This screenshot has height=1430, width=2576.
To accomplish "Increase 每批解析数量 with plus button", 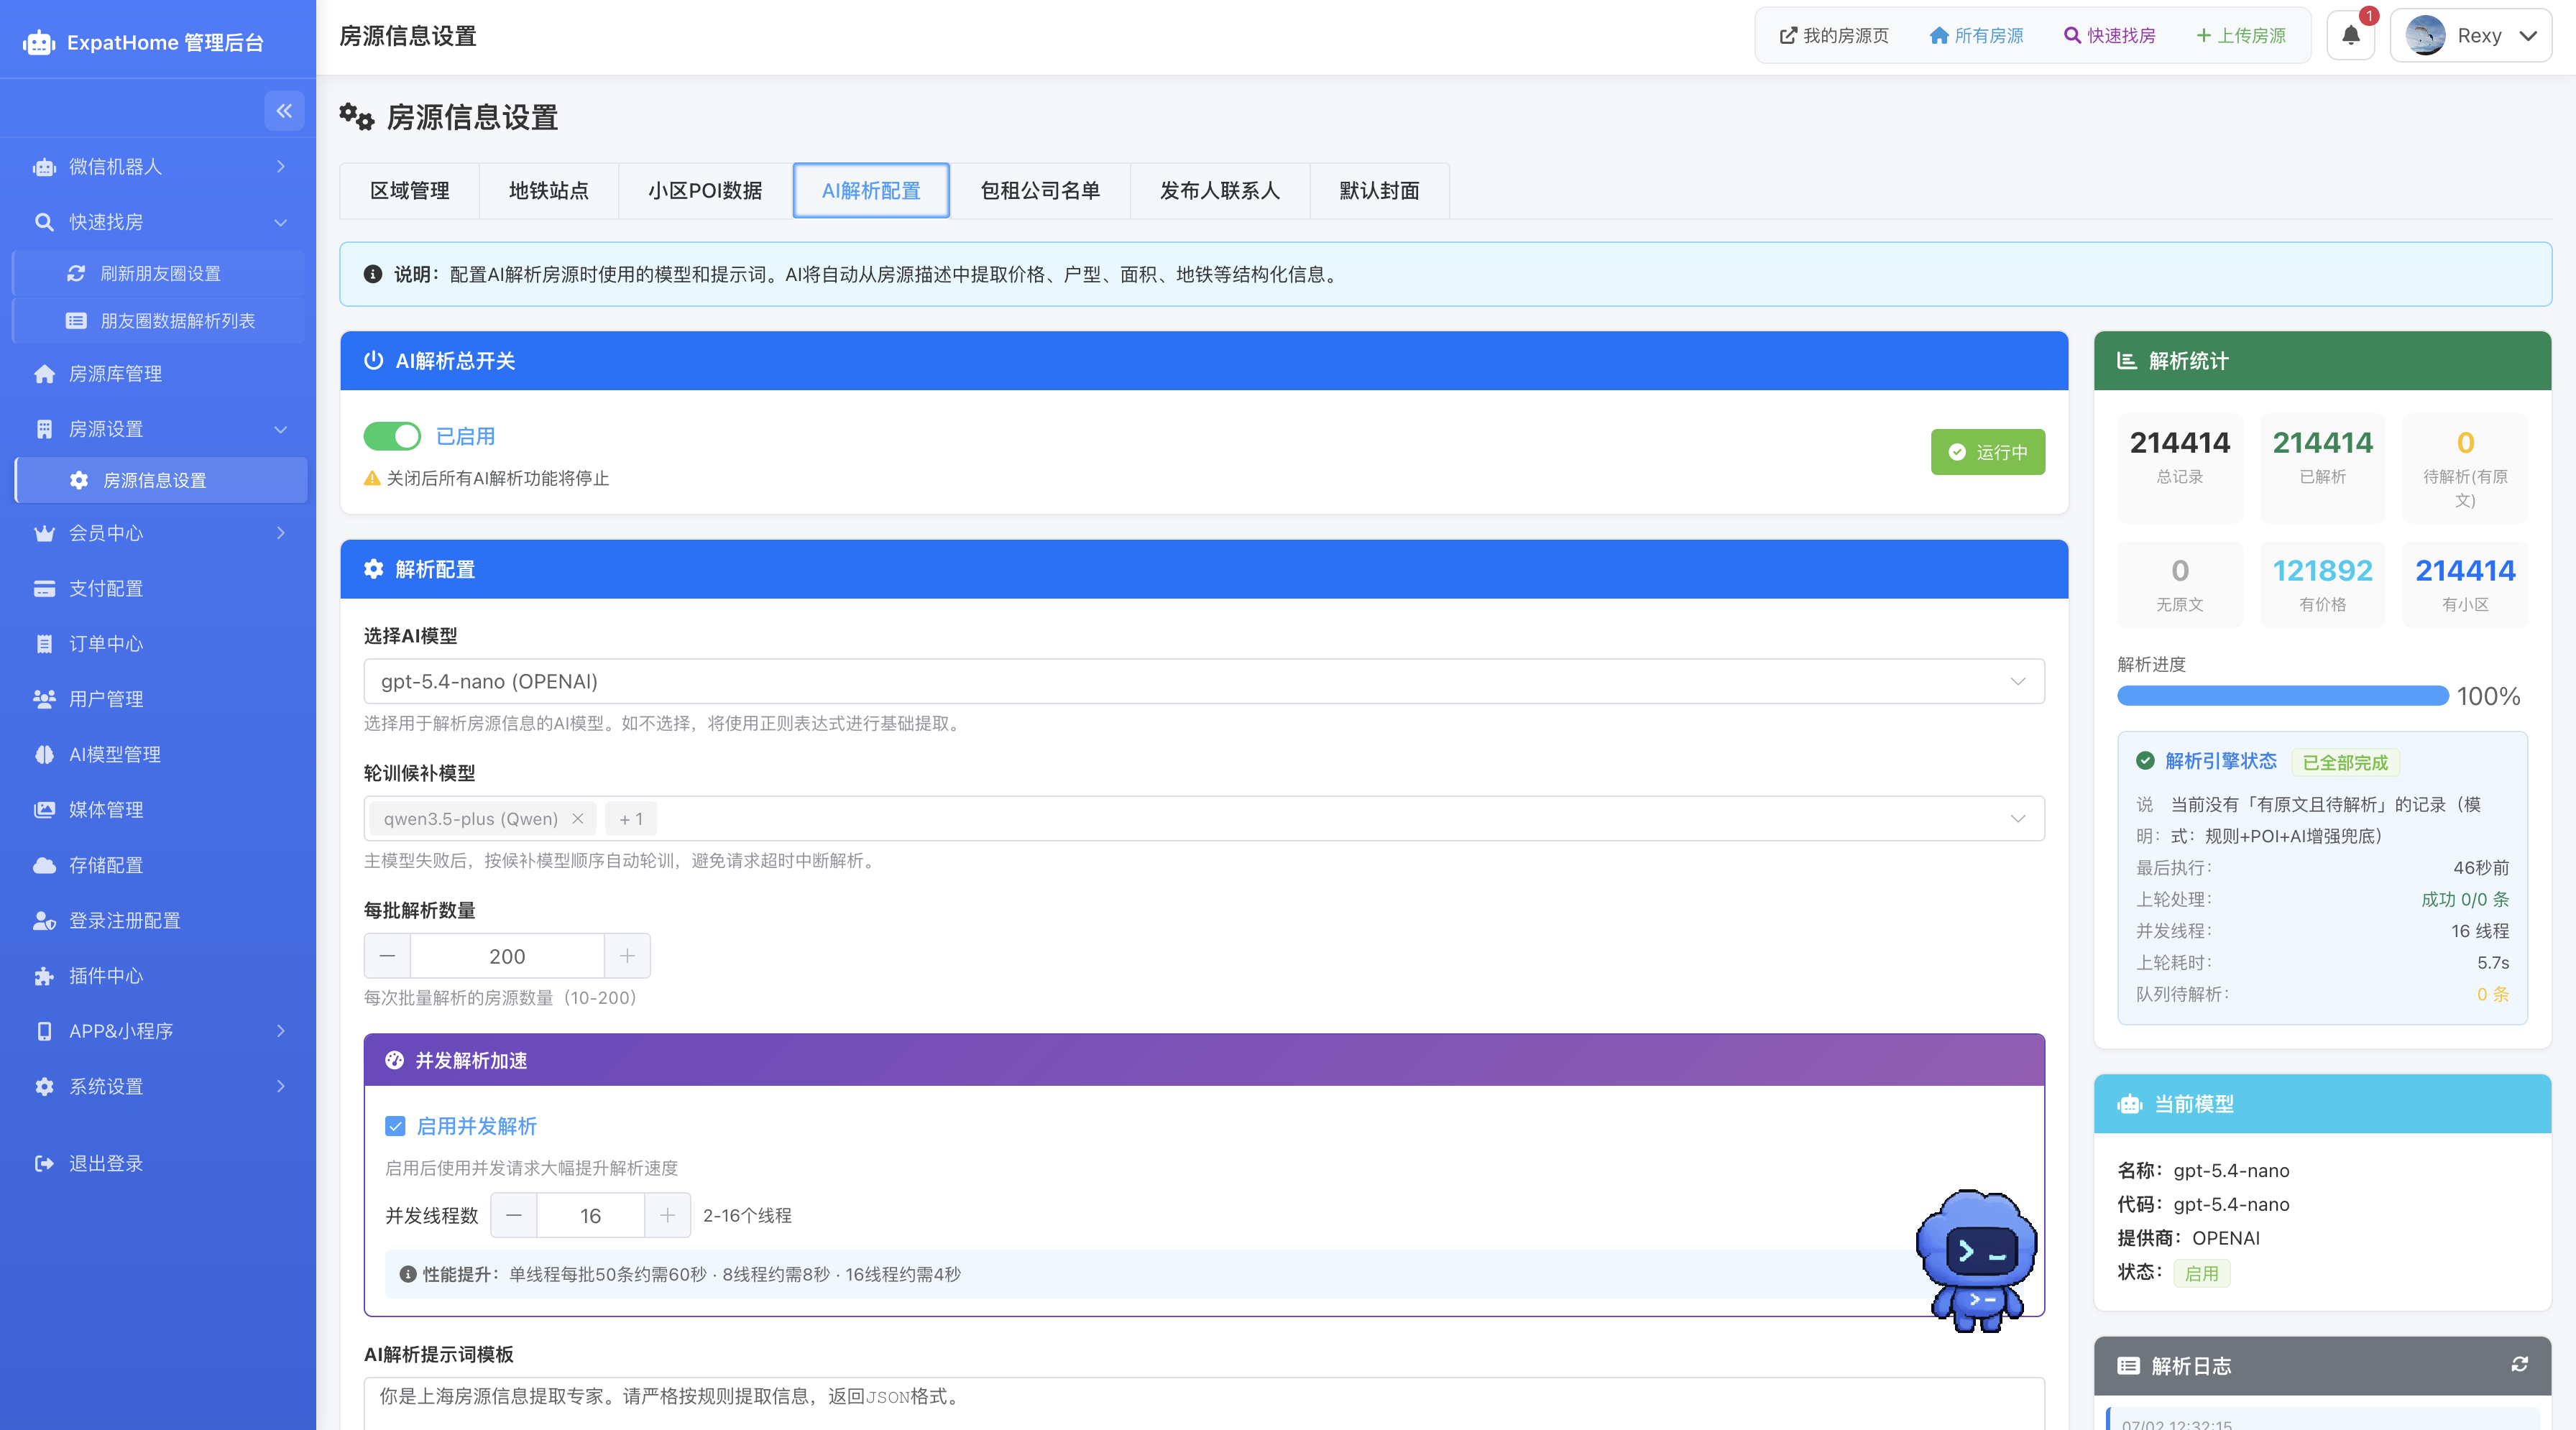I will pos(627,956).
